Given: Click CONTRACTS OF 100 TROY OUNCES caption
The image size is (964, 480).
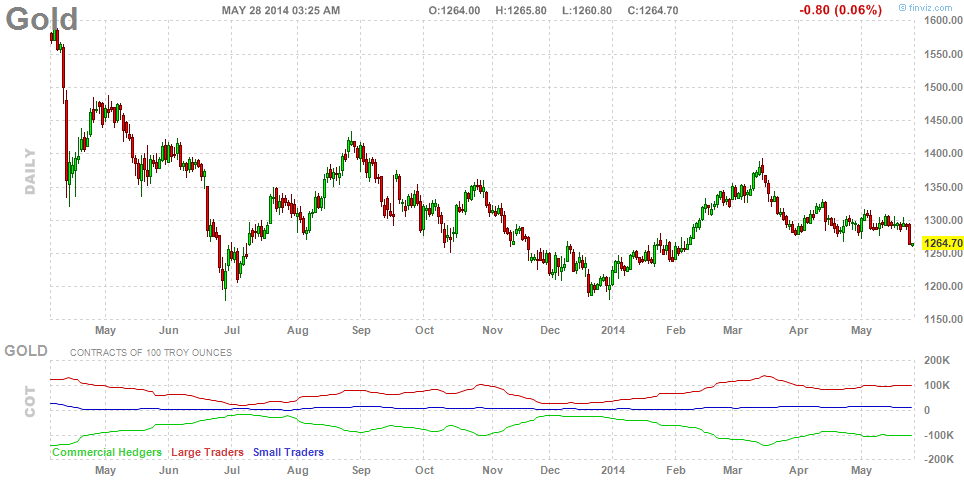Looking at the screenshot, I should (x=151, y=353).
